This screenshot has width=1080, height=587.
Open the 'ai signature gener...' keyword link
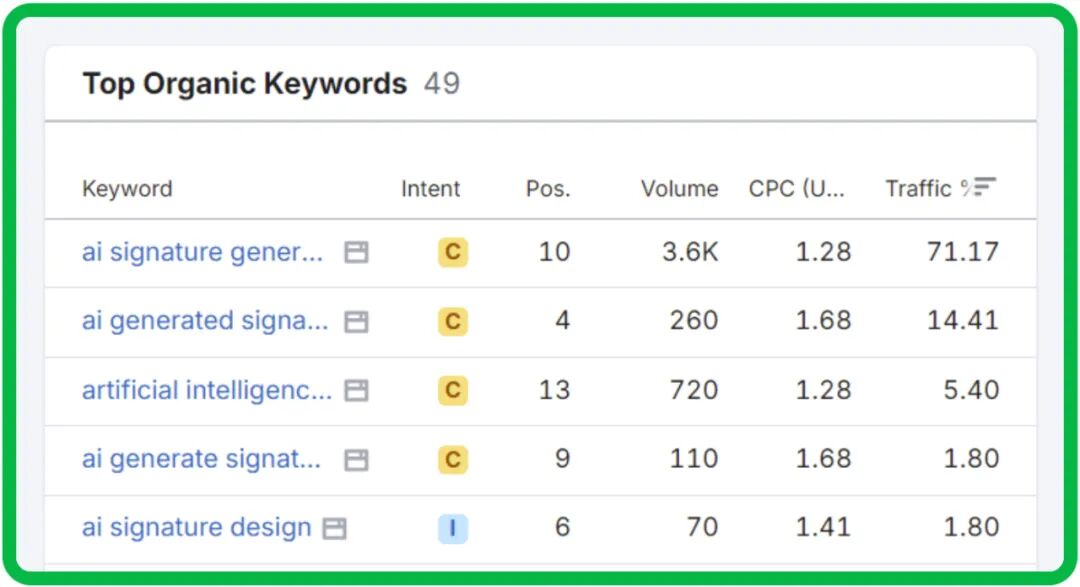202,252
